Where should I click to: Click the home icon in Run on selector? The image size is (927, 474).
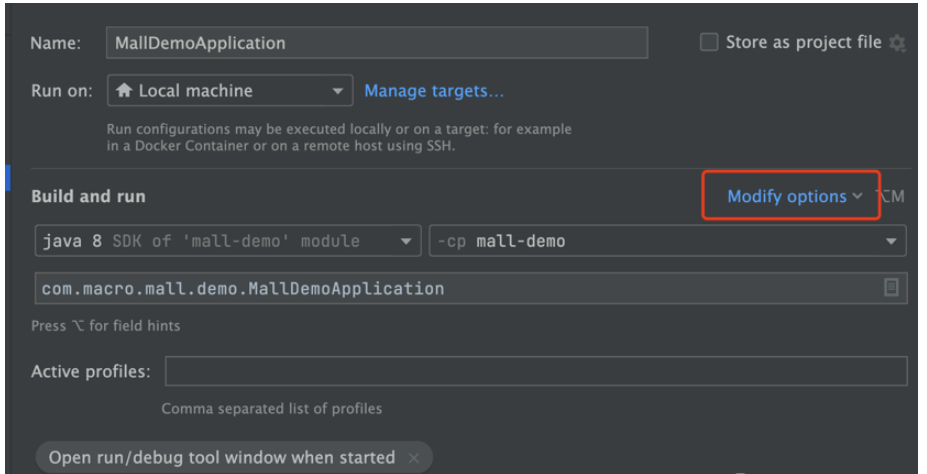124,91
